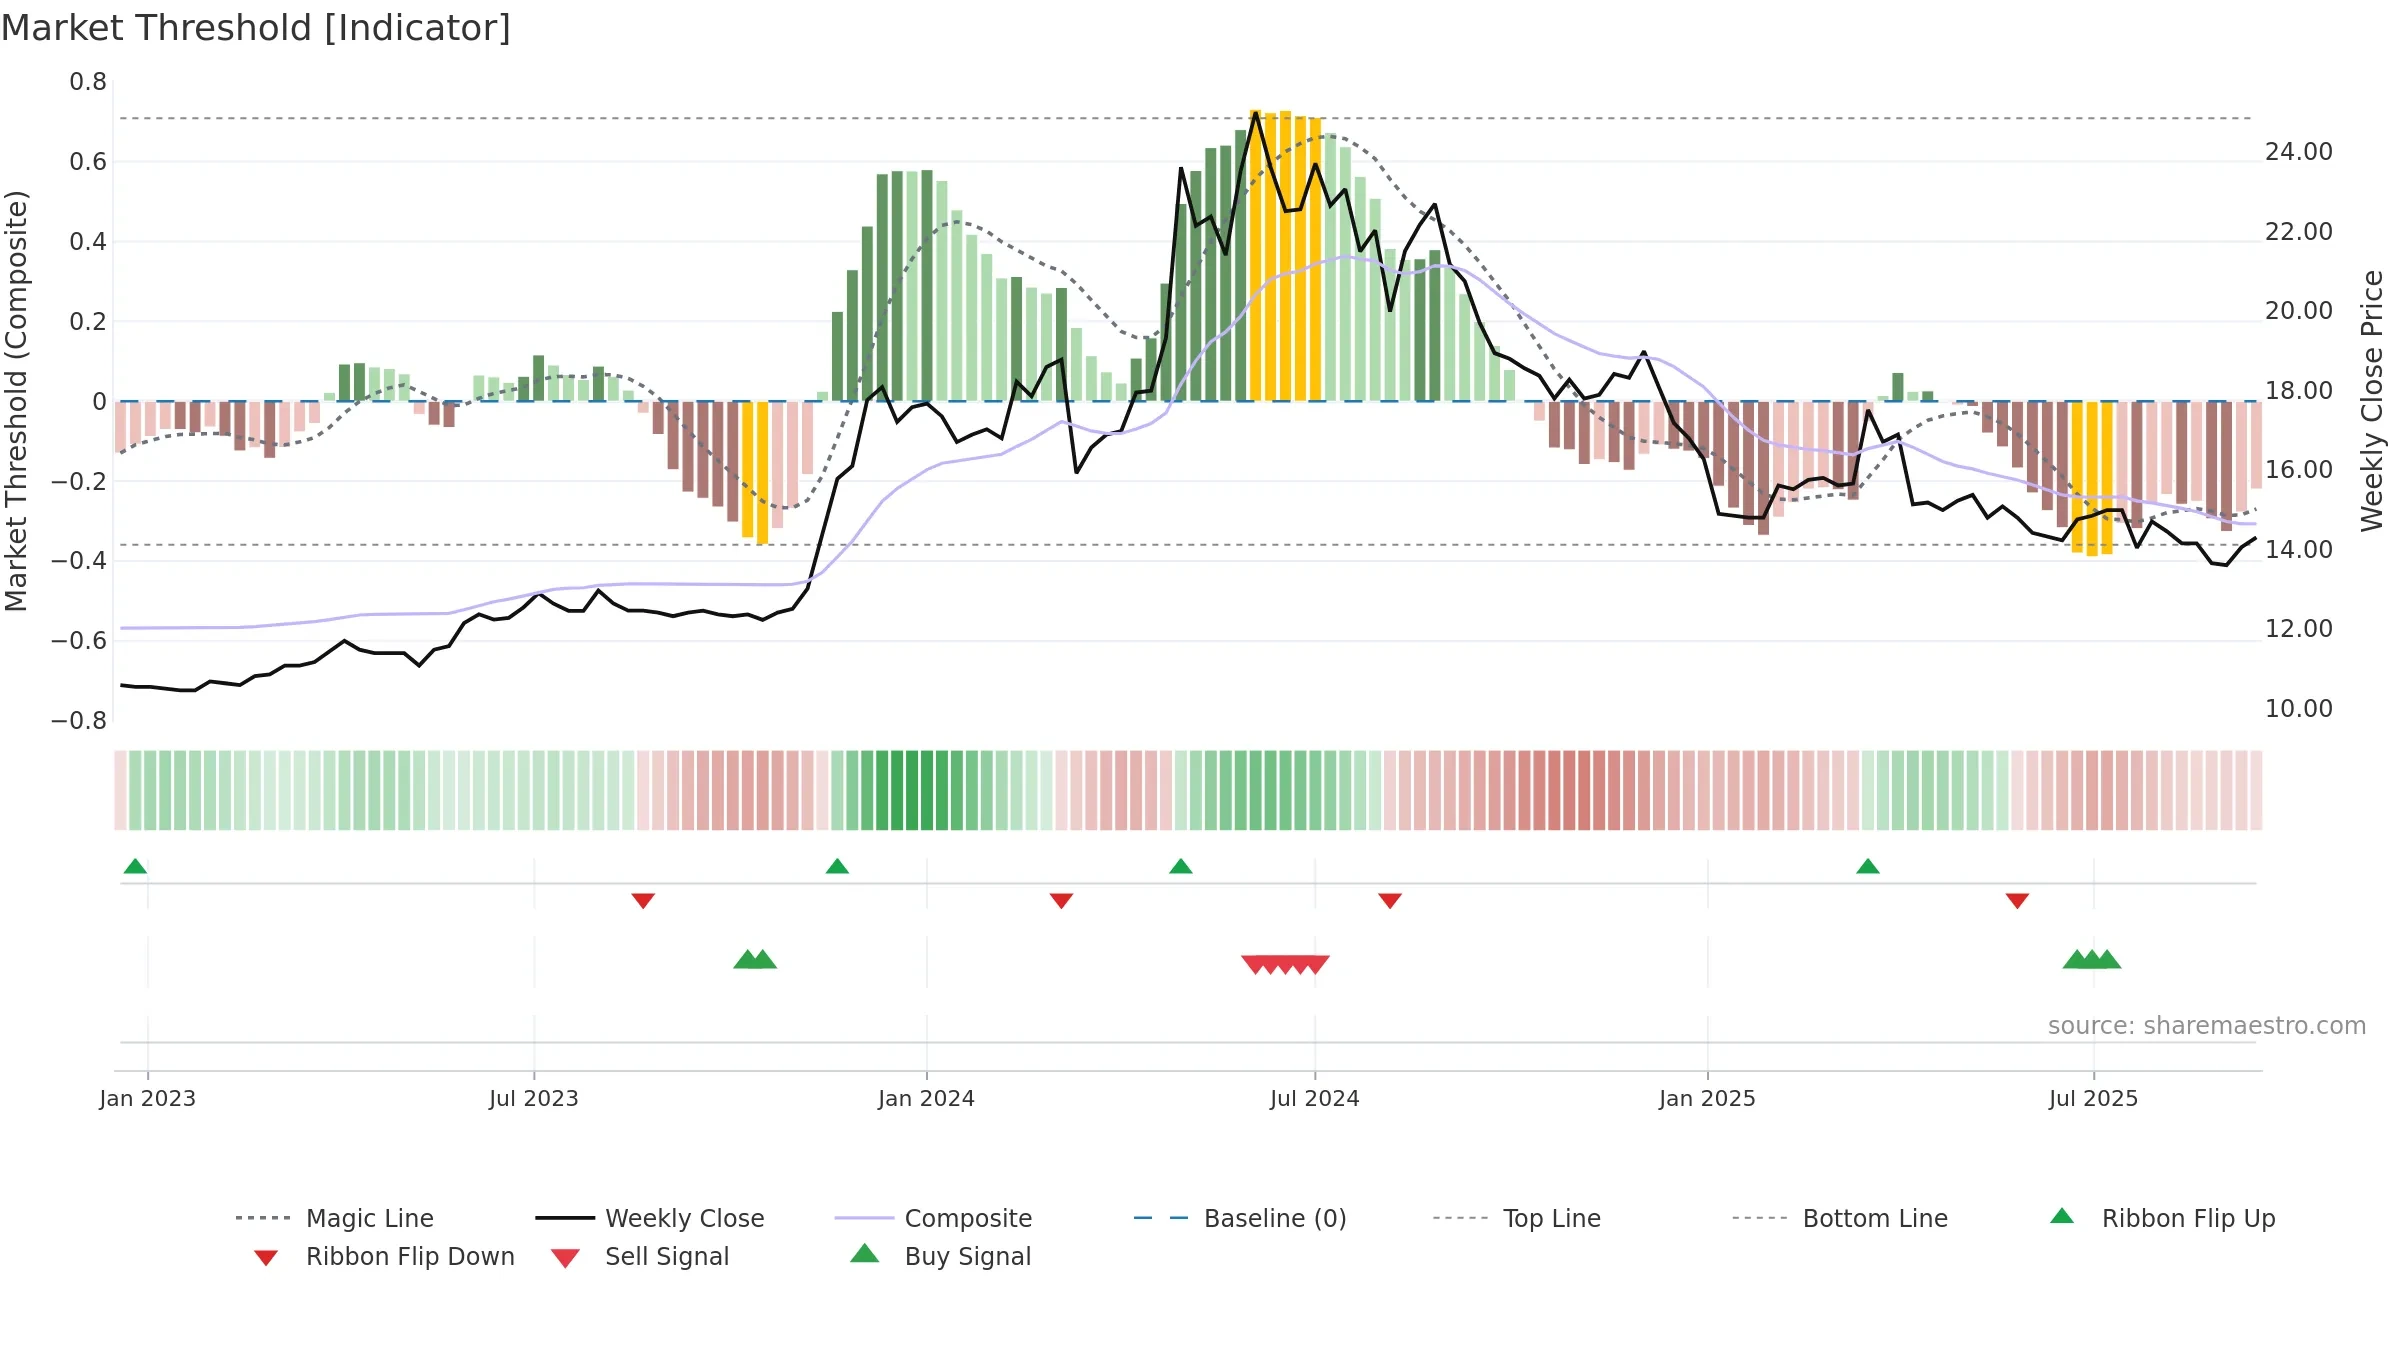
Task: Click the buy signal markers near Oct 2023
Action: click(x=755, y=959)
